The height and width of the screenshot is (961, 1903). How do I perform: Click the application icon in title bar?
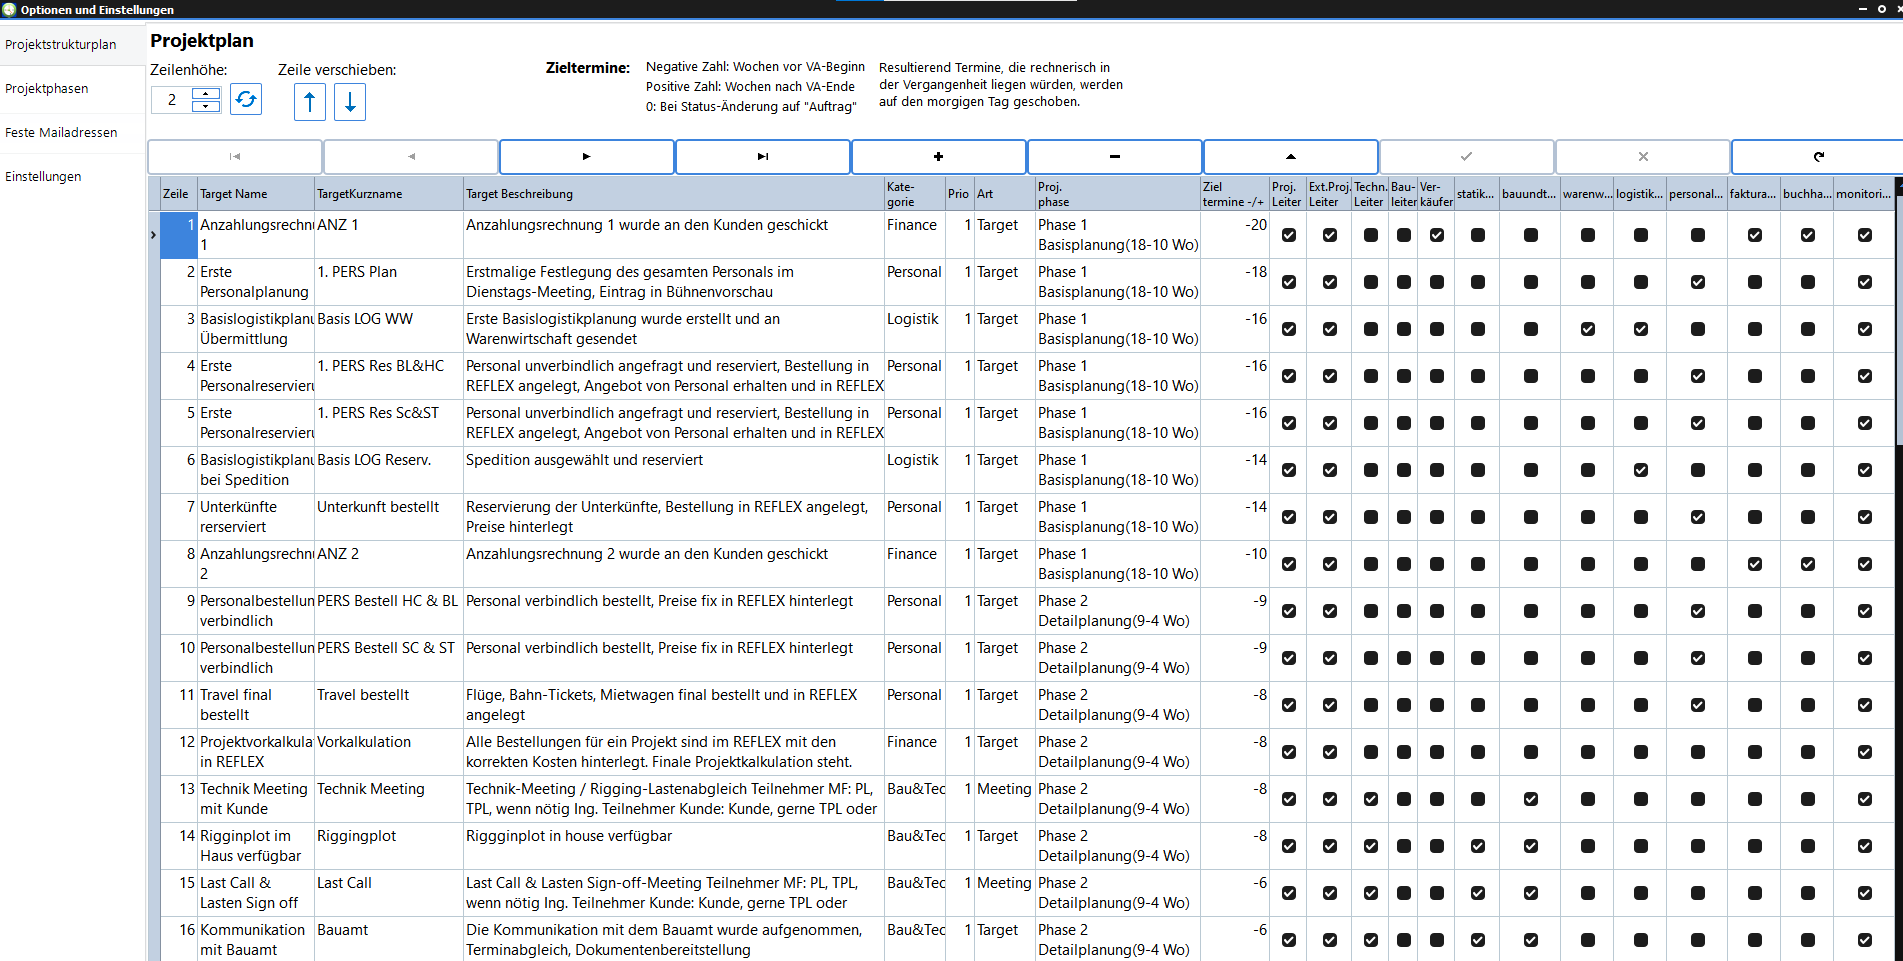(9, 9)
